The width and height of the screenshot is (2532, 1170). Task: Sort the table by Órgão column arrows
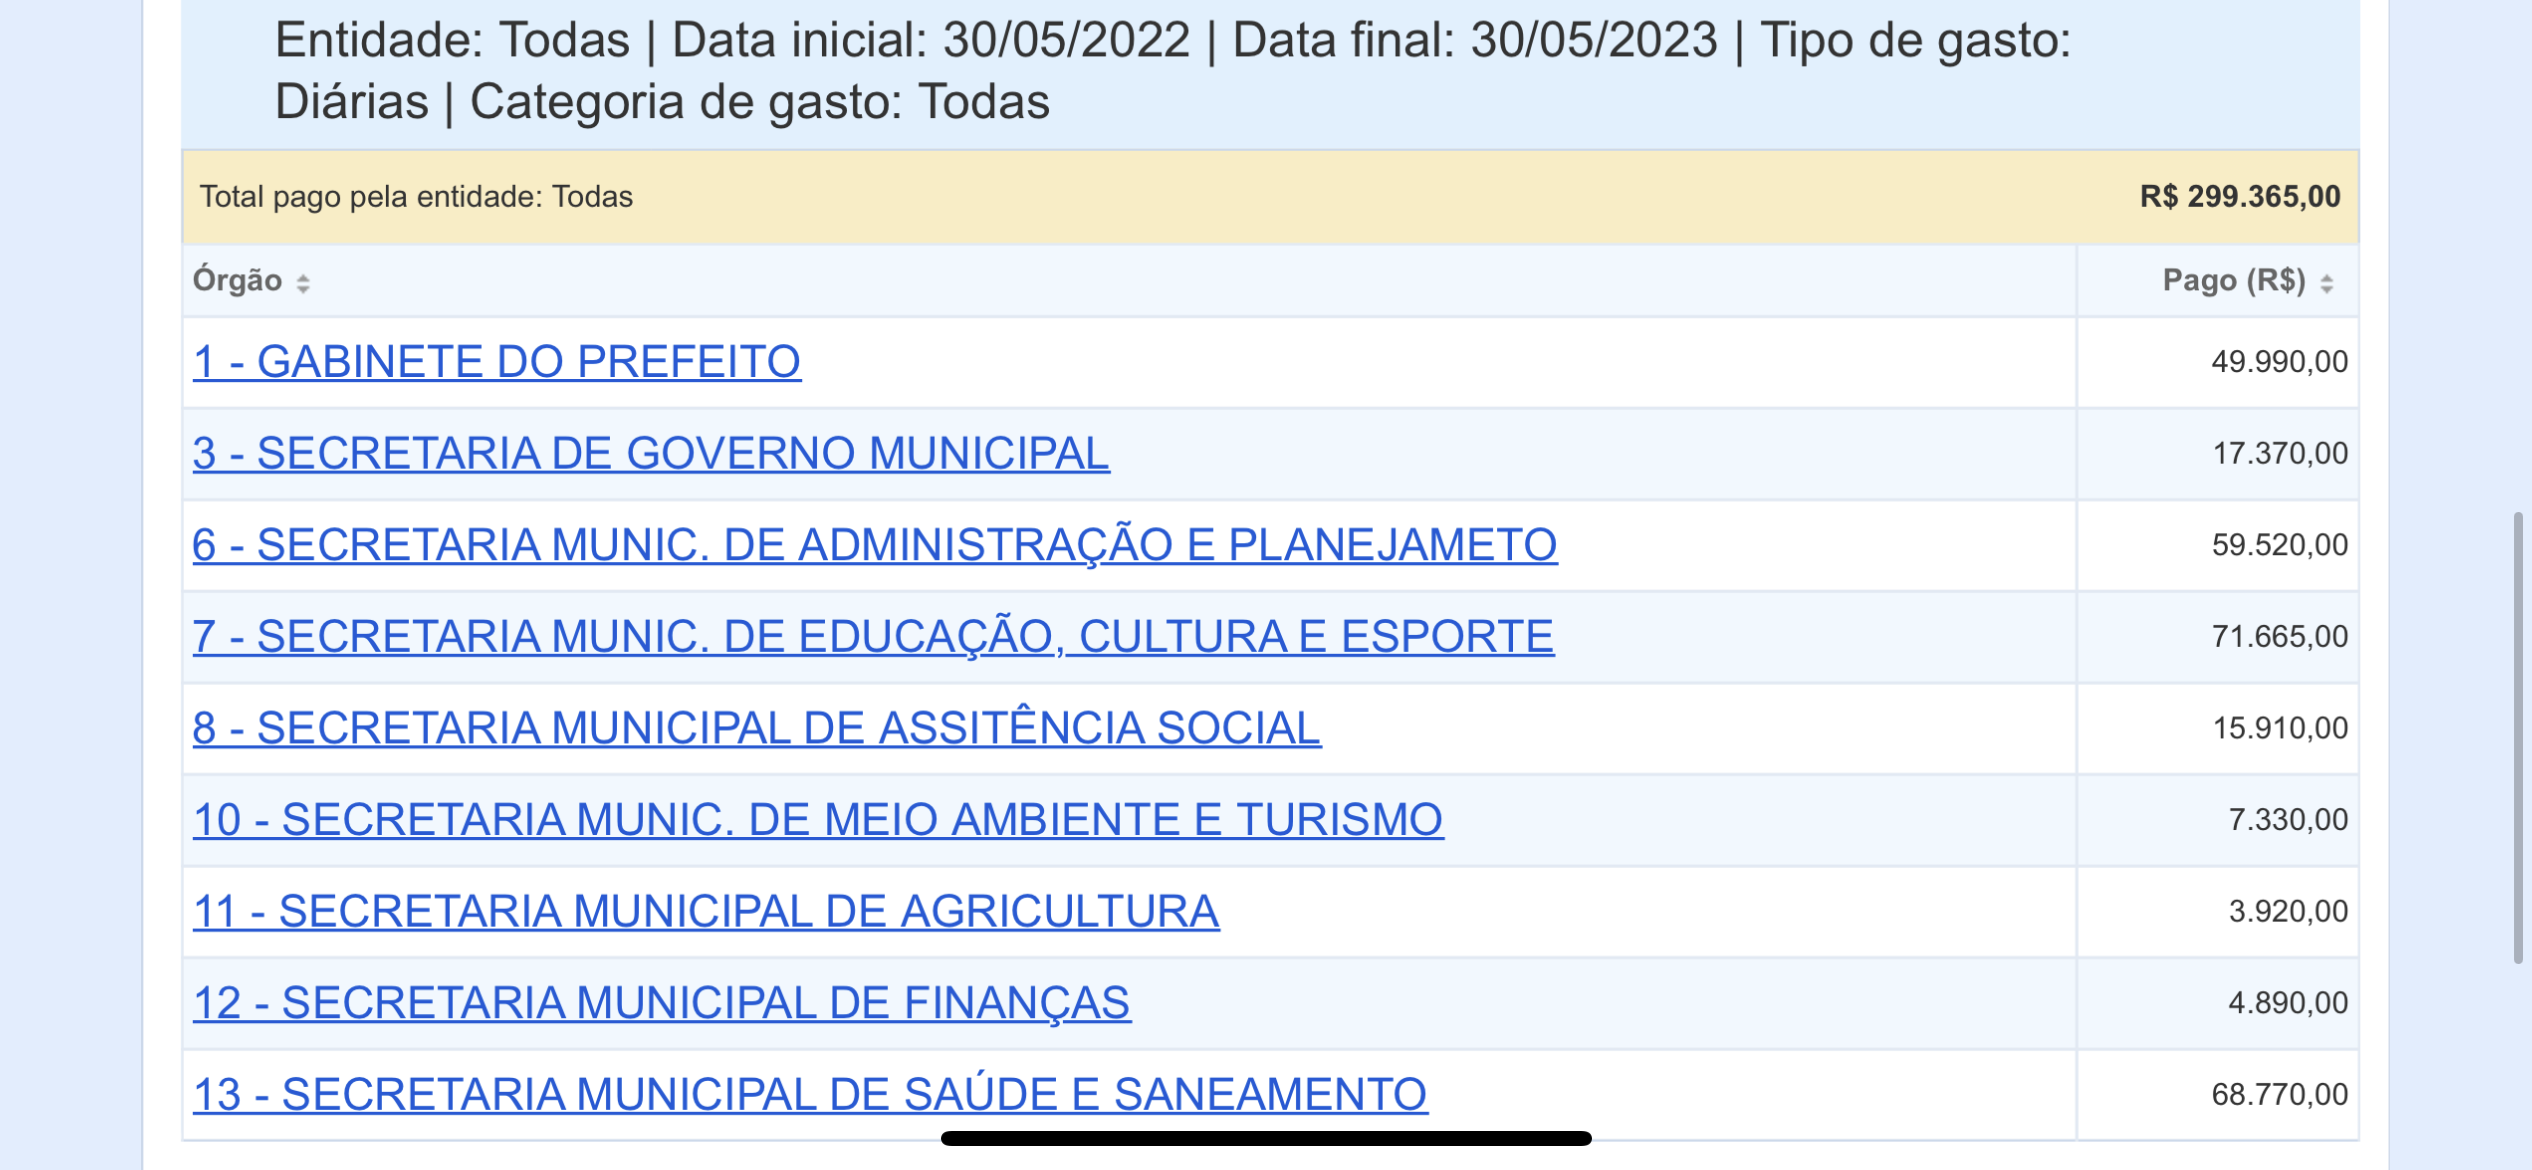tap(303, 283)
